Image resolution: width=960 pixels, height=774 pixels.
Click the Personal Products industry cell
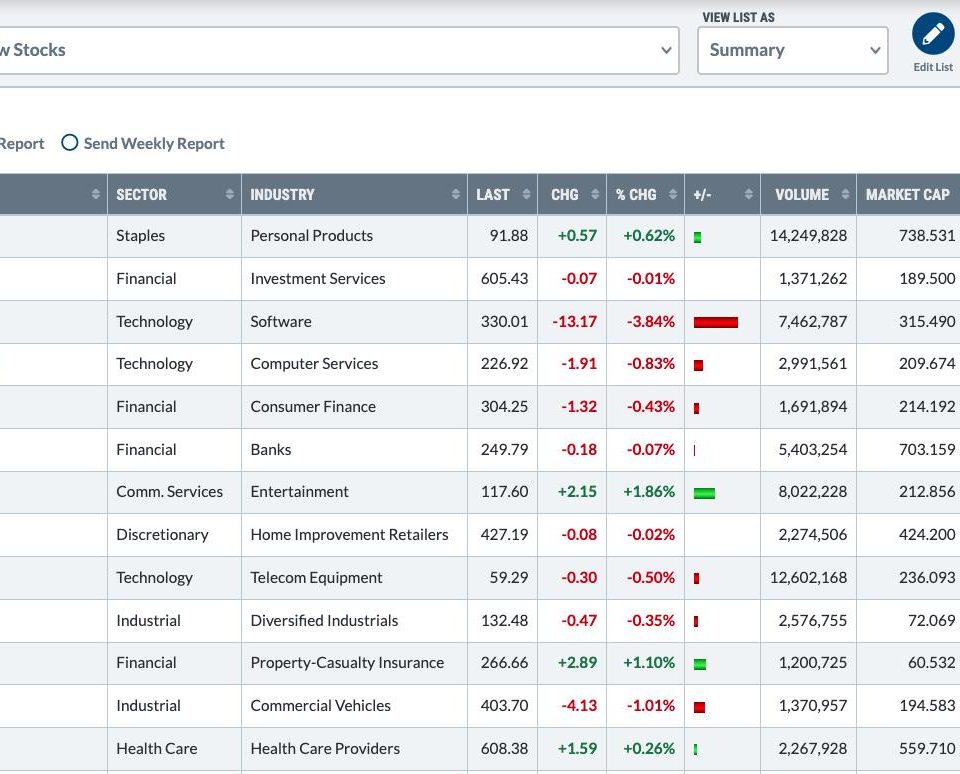pyautogui.click(x=311, y=236)
